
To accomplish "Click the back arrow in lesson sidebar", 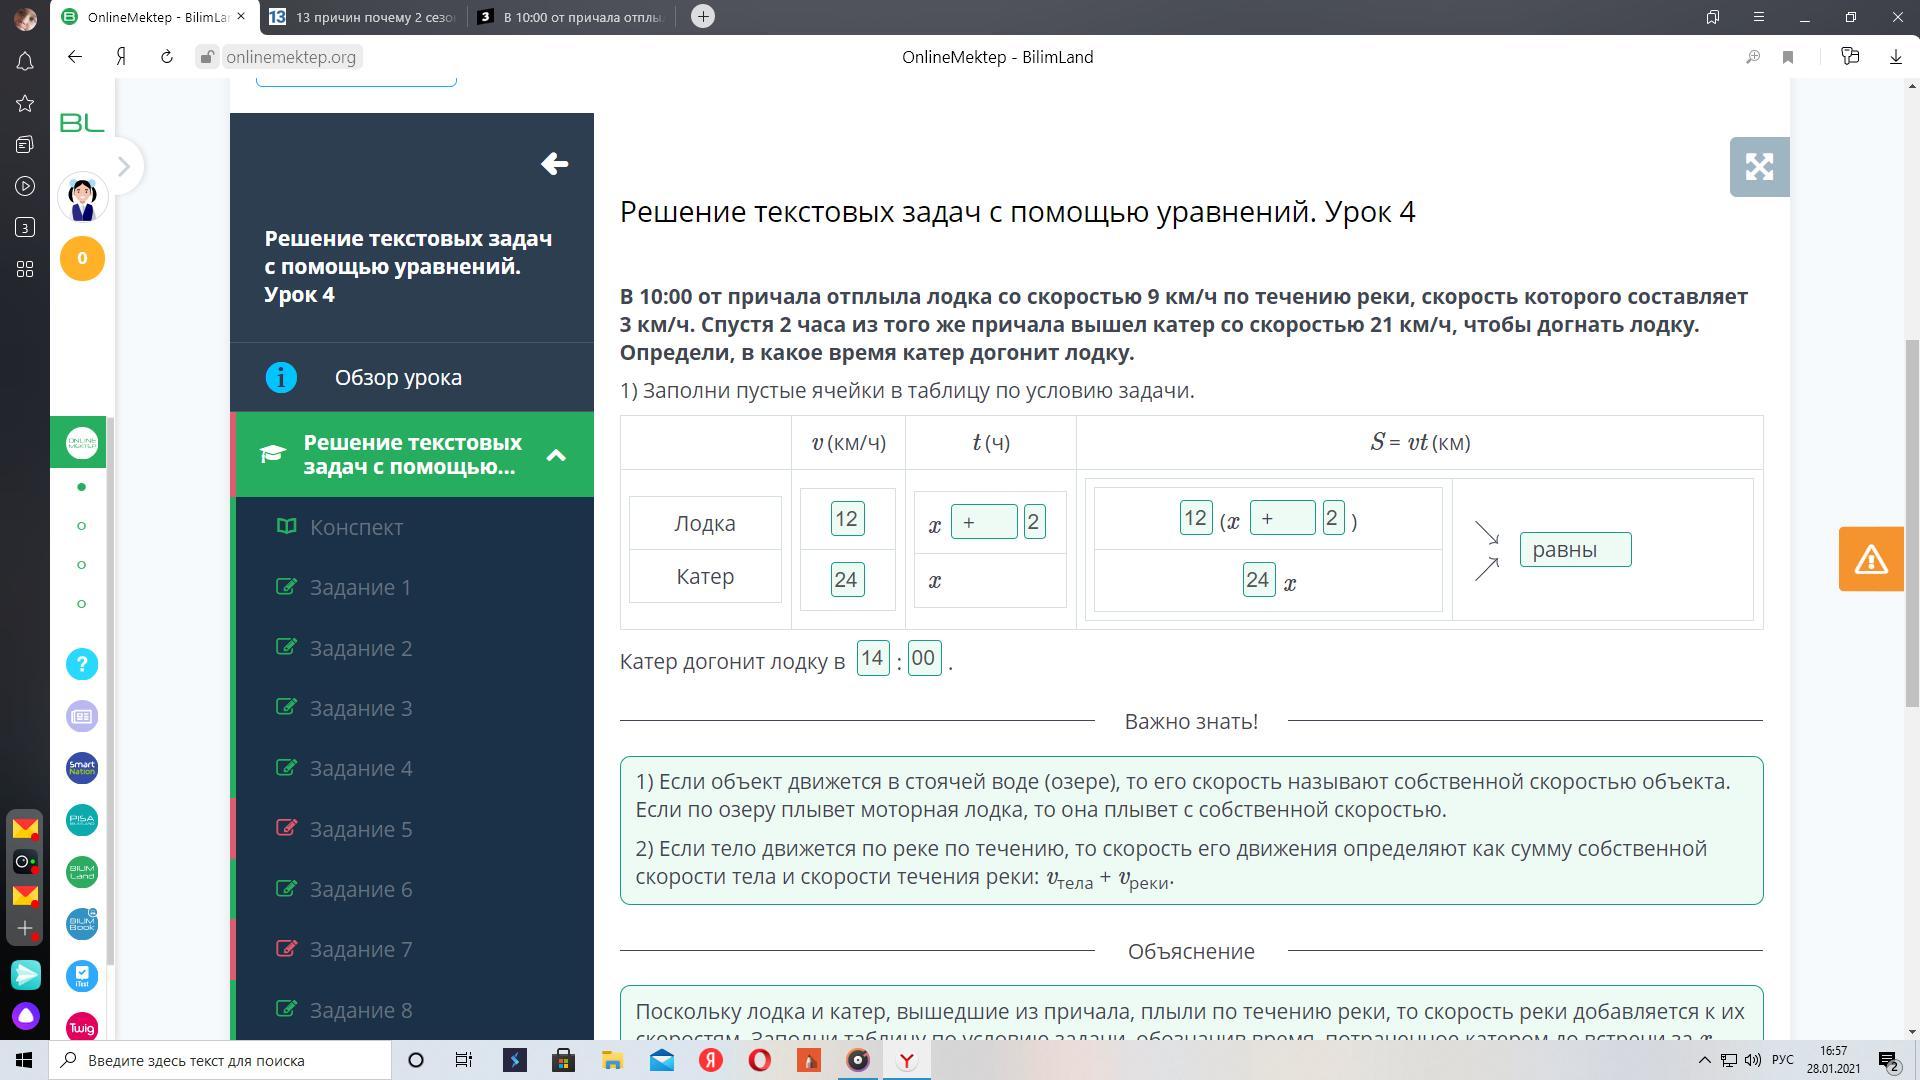I will [x=554, y=164].
